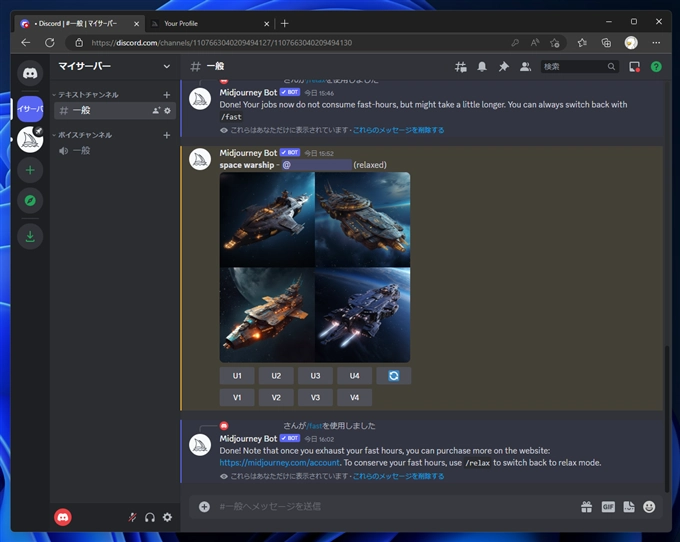
Task: Upscale fourth image with U4
Action: coord(354,375)
